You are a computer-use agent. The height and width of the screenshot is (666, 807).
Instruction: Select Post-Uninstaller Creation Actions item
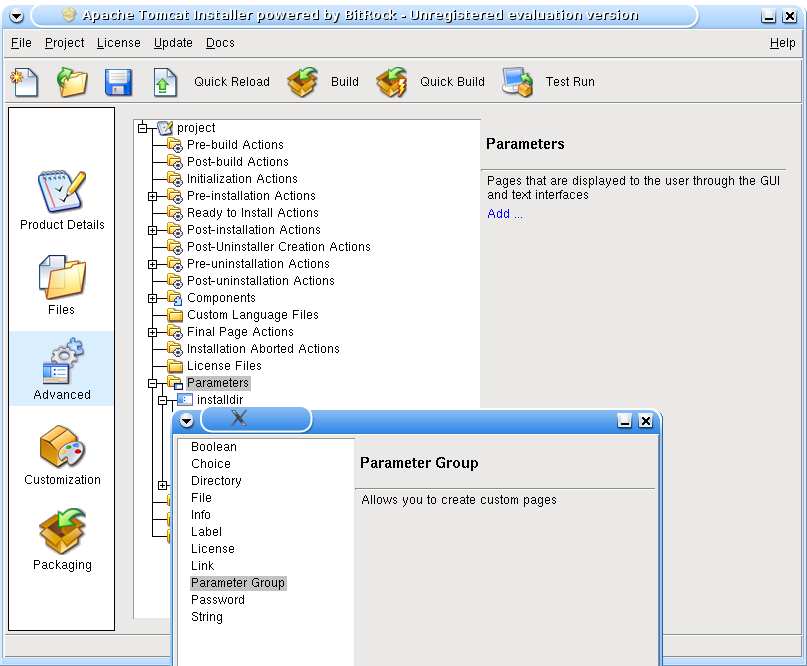tap(278, 247)
